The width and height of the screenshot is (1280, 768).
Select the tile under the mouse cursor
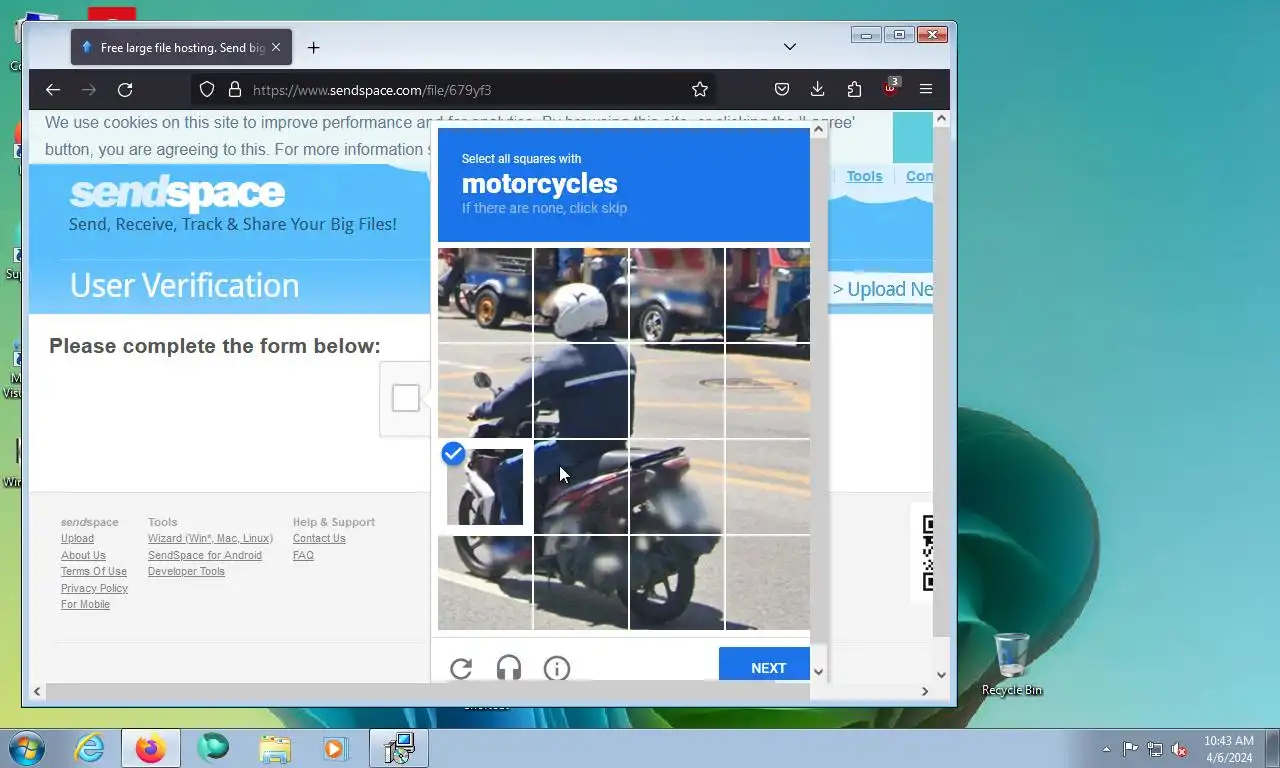581,487
